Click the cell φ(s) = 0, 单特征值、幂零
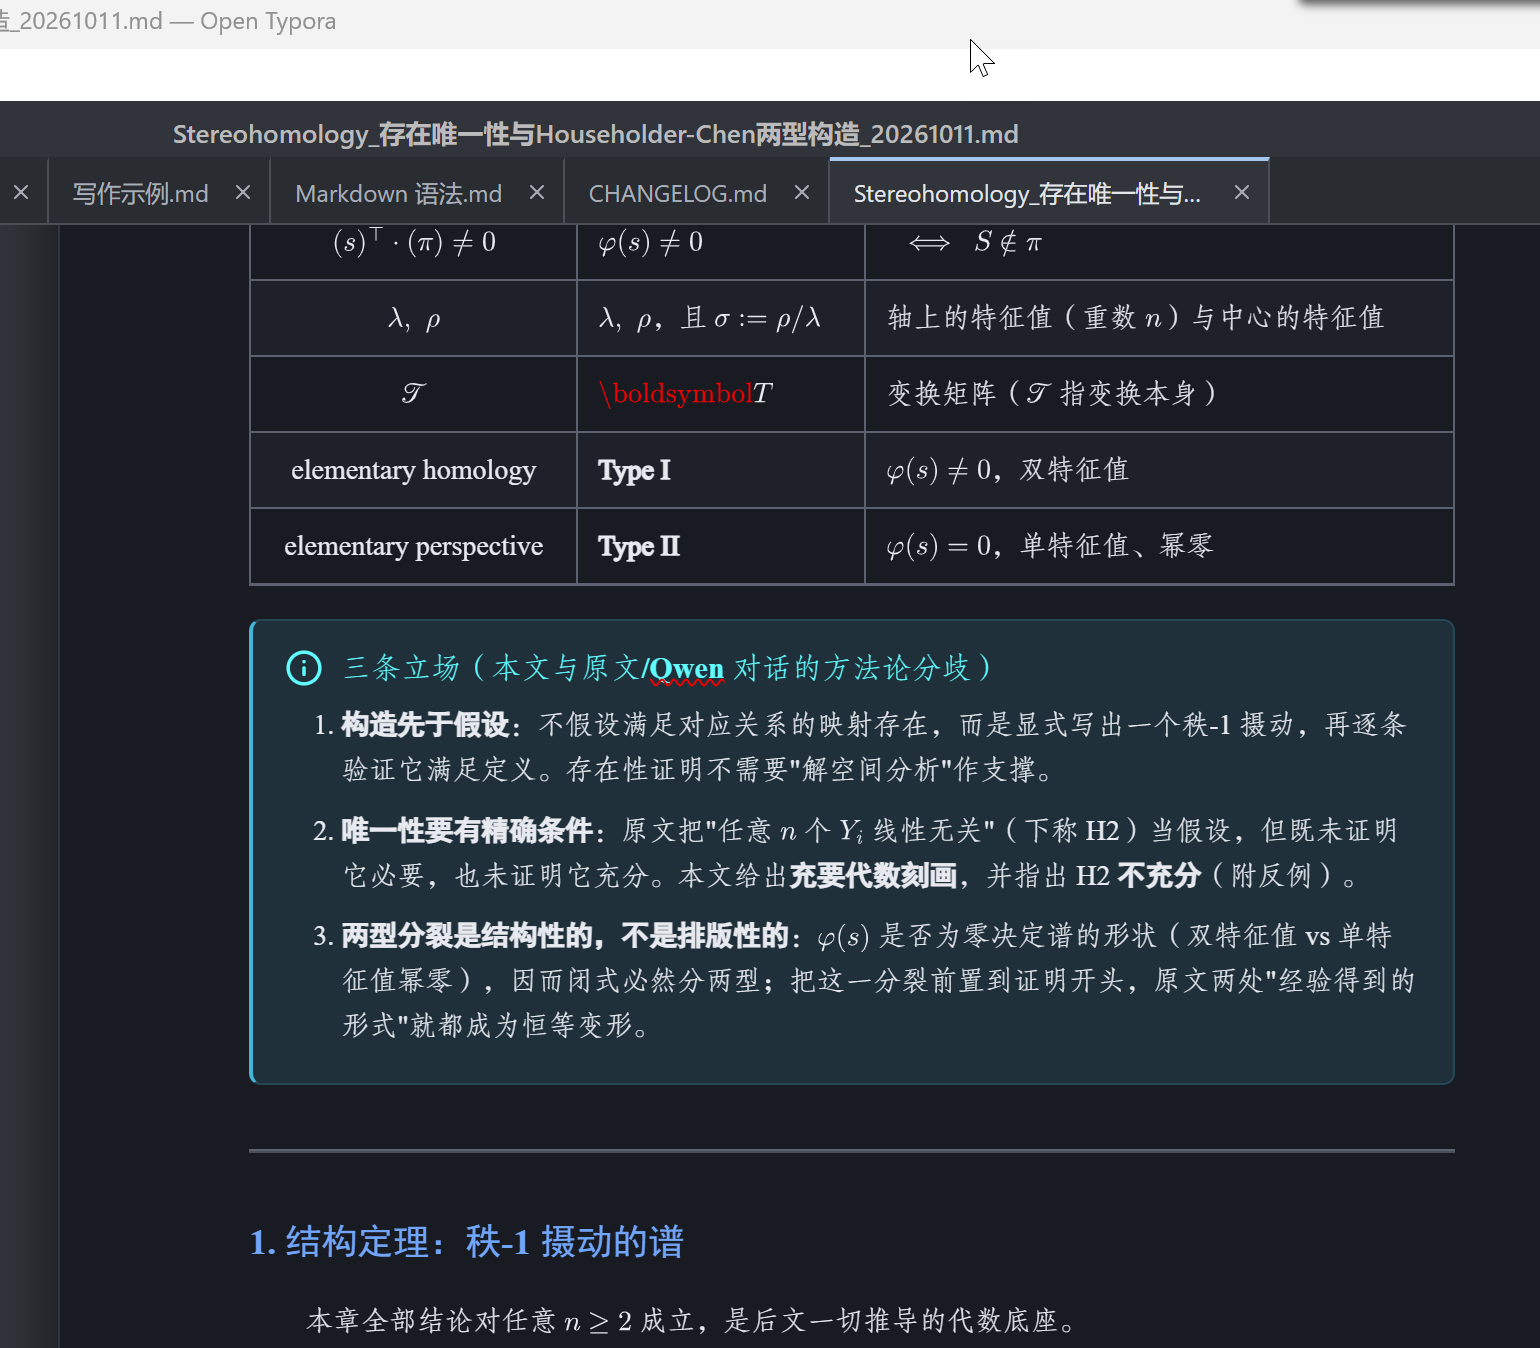This screenshot has height=1348, width=1540. tap(1159, 546)
